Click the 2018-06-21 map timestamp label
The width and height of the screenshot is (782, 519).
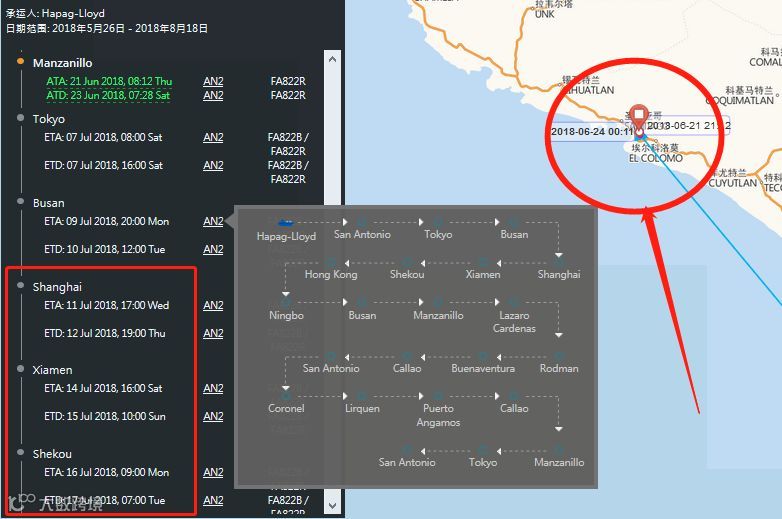[688, 126]
